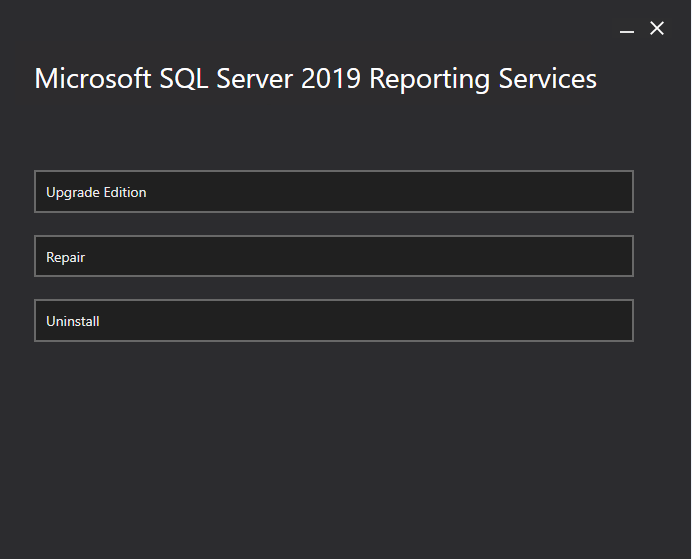Hit the underscore minimize icon

click(627, 30)
